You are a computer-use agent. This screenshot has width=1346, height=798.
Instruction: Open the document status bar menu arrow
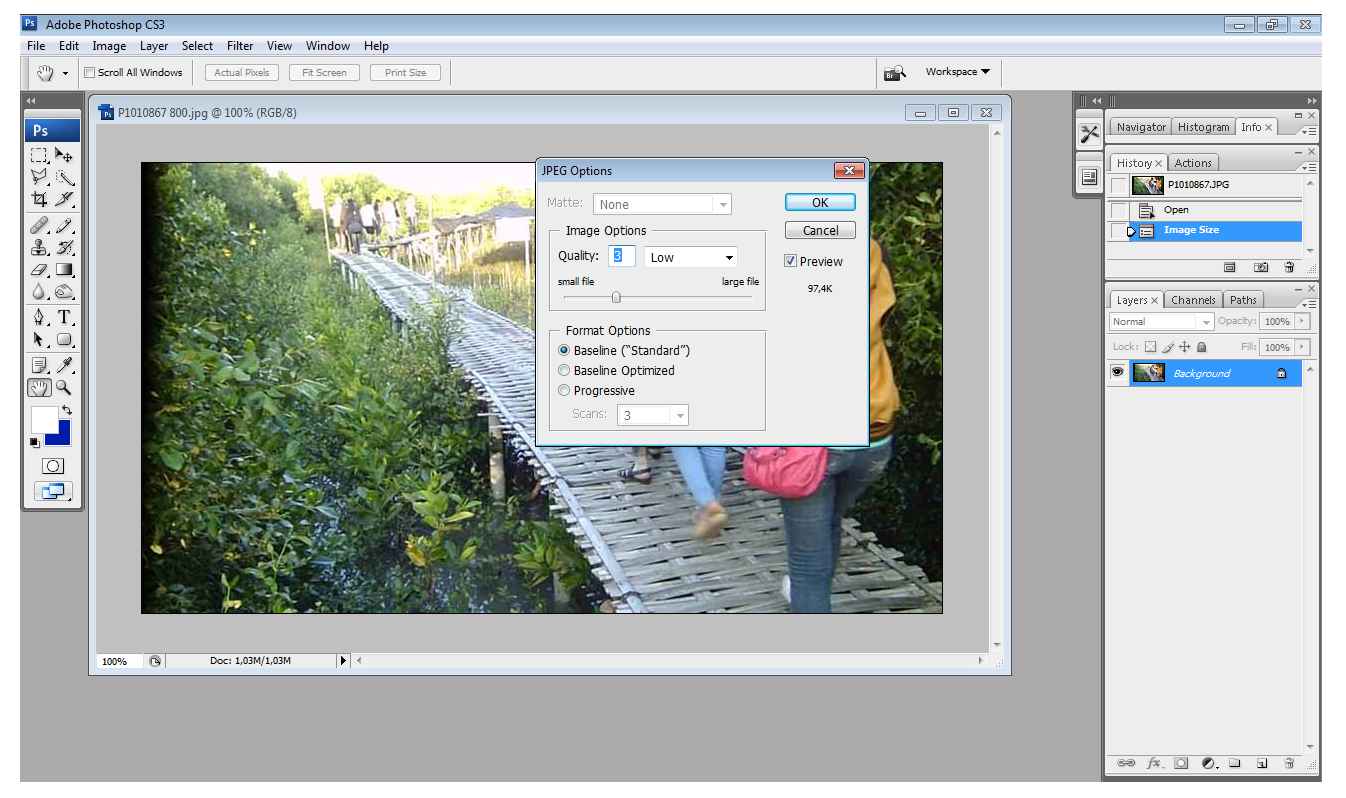click(344, 660)
